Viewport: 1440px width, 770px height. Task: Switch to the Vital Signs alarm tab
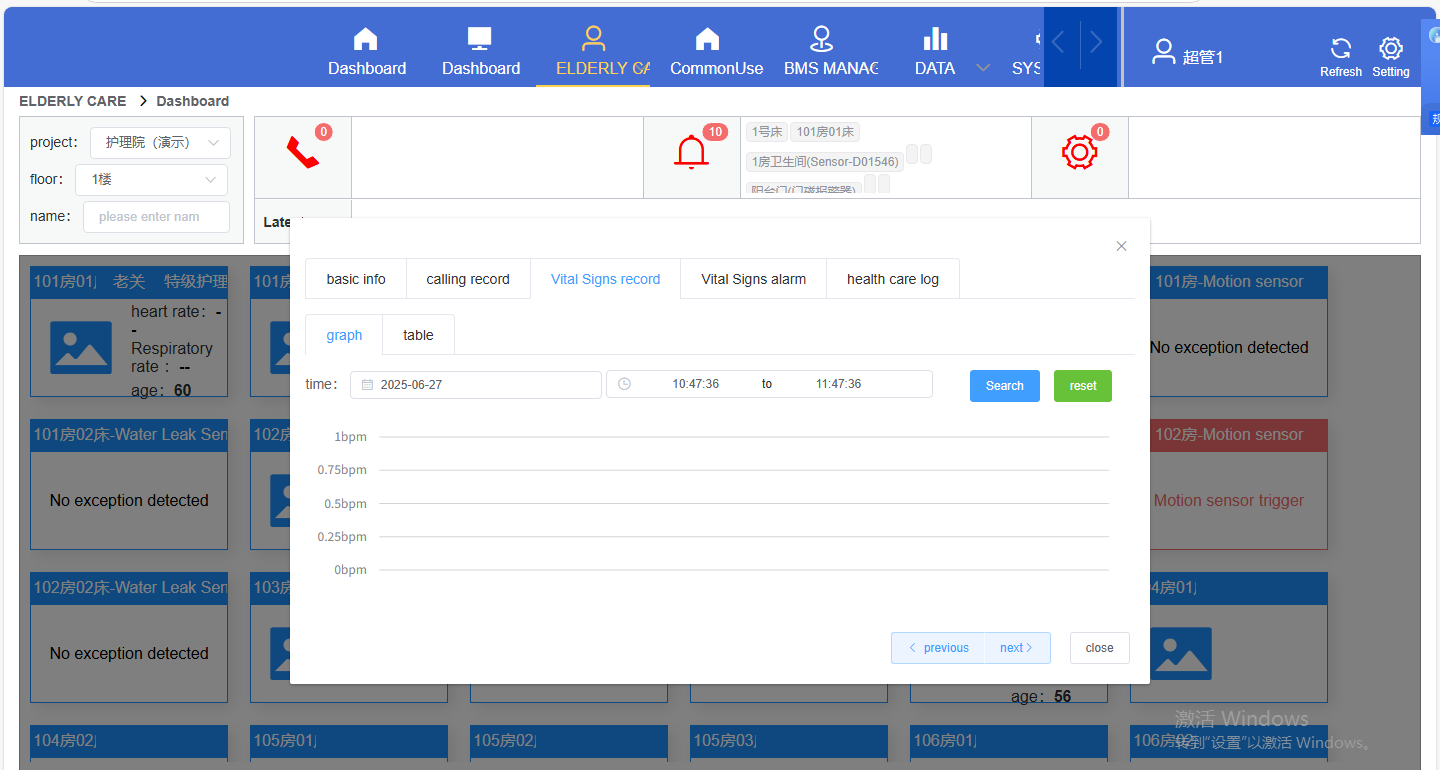click(754, 279)
